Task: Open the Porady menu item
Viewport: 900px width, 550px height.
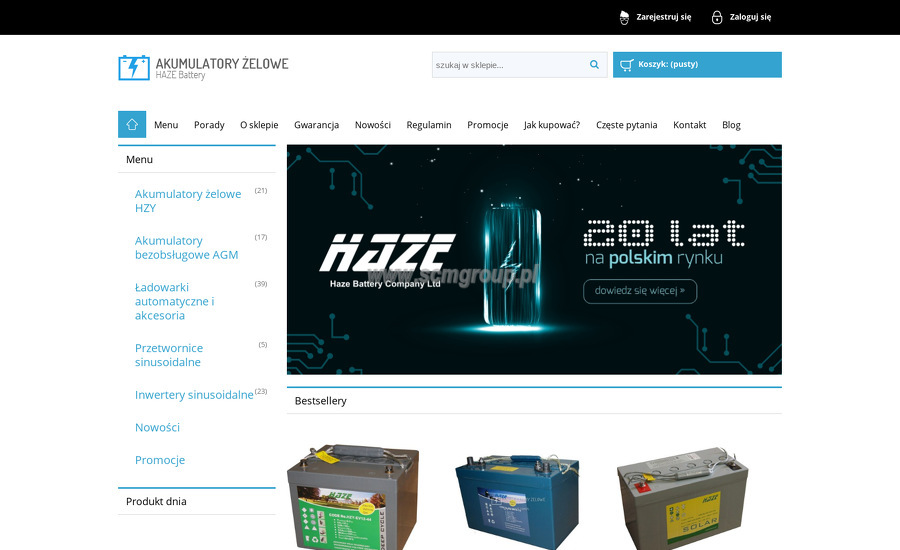Action: point(209,125)
